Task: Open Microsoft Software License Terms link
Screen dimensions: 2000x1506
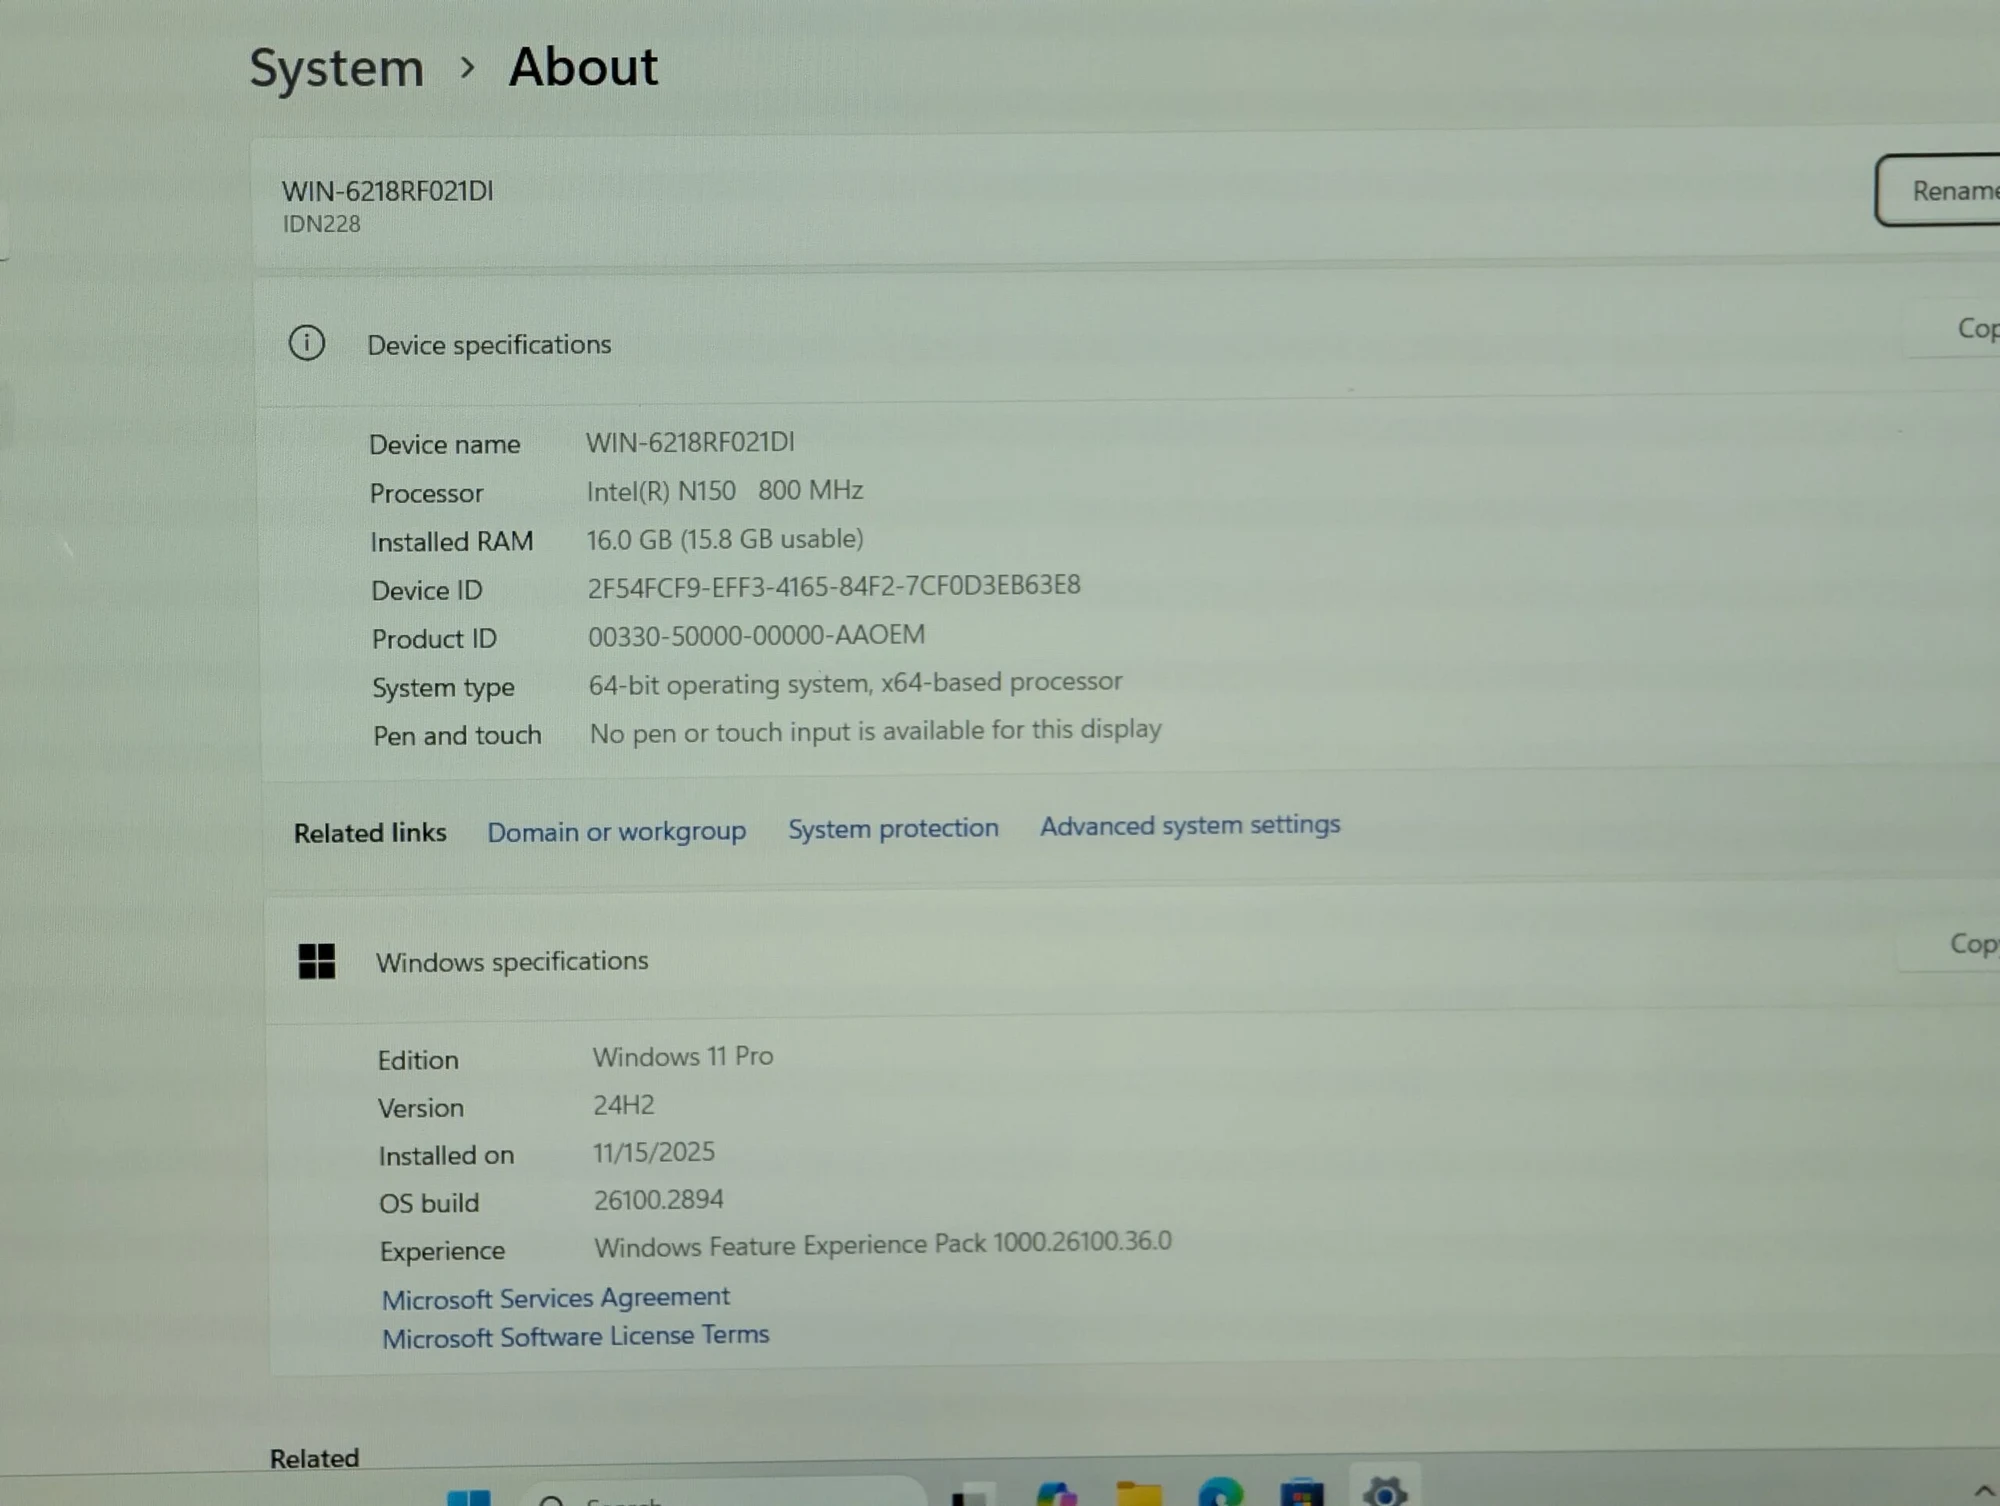Action: [576, 1336]
